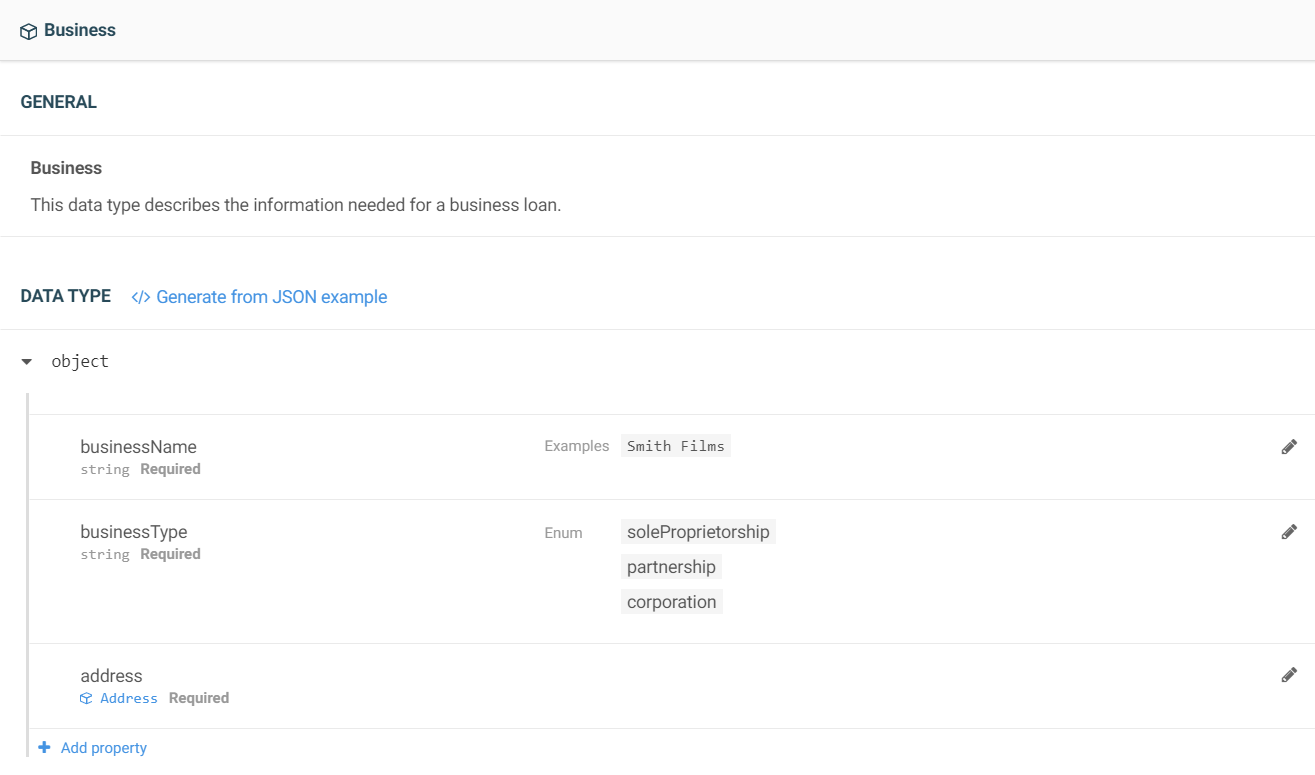Select the soleProprietorship enum value
The image size is (1315, 775).
pyautogui.click(x=698, y=532)
